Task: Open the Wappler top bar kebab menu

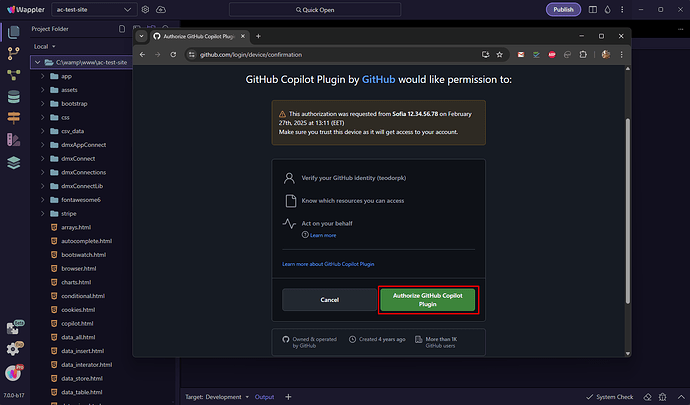Action: (x=622, y=9)
